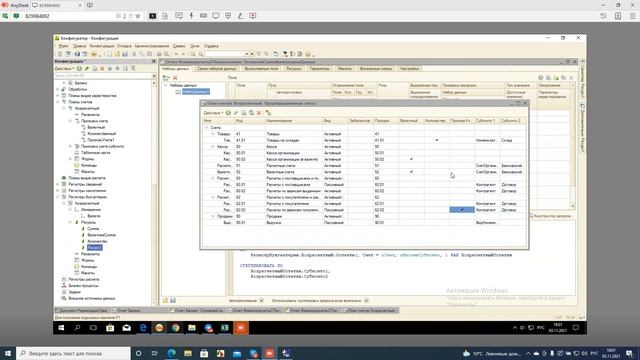Delete data set red X icon
Viewport: 640px width, 360px height.
click(x=175, y=78)
